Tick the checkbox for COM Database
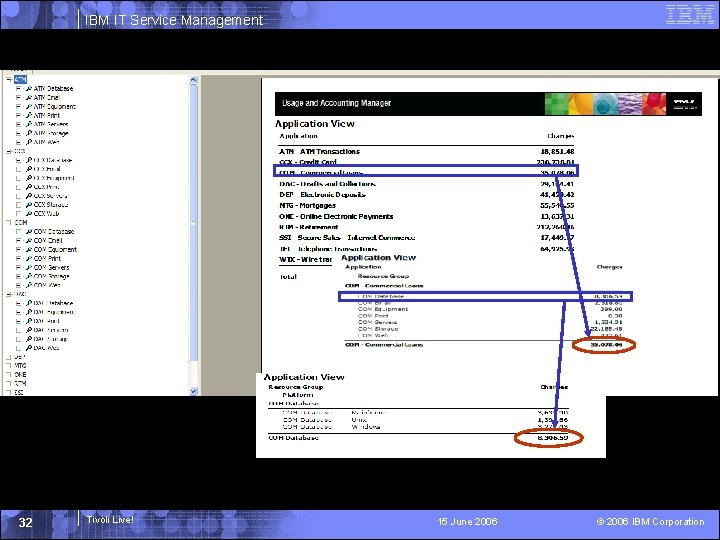Image resolution: width=720 pixels, height=540 pixels. 18,232
